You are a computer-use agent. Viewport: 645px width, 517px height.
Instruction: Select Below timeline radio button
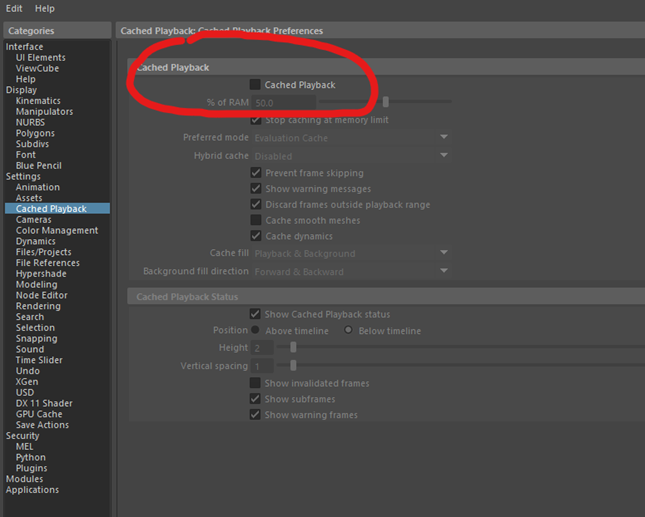[x=348, y=330]
